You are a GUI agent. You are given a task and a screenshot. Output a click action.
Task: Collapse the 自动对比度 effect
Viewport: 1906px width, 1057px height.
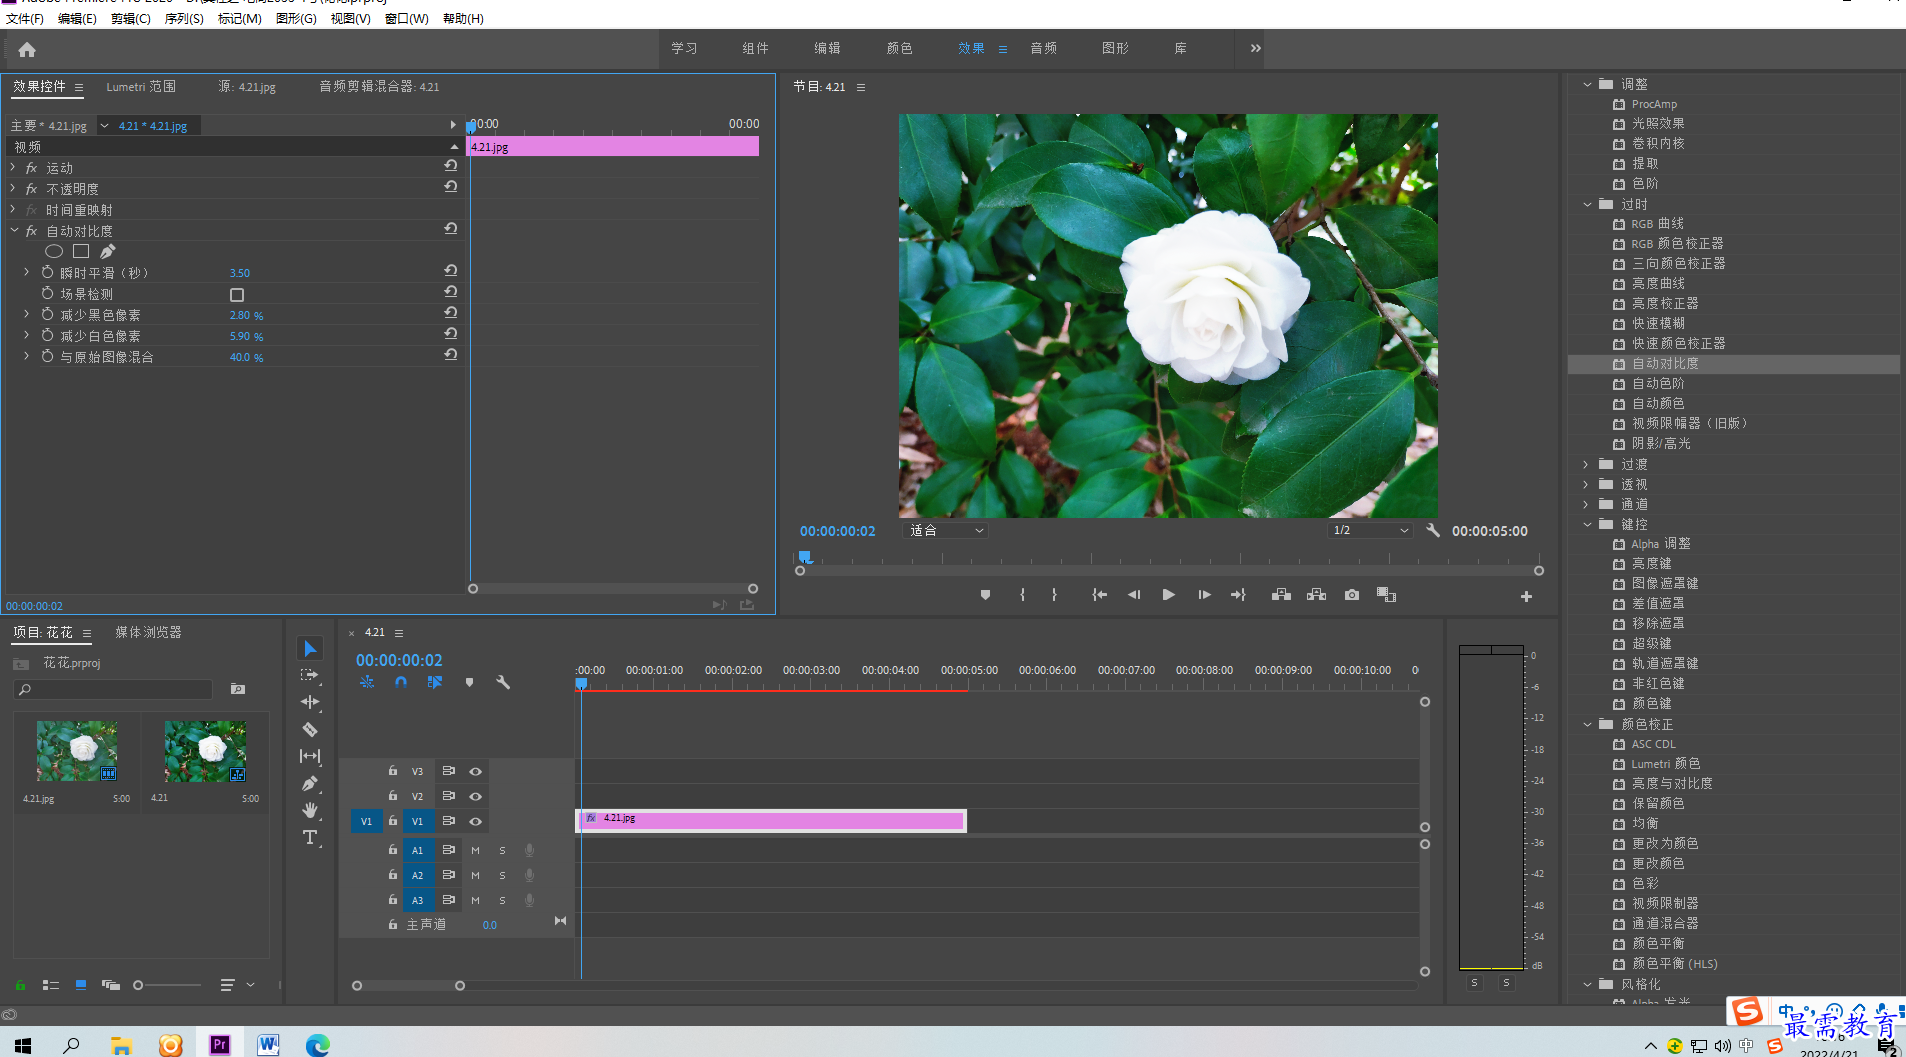(14, 231)
